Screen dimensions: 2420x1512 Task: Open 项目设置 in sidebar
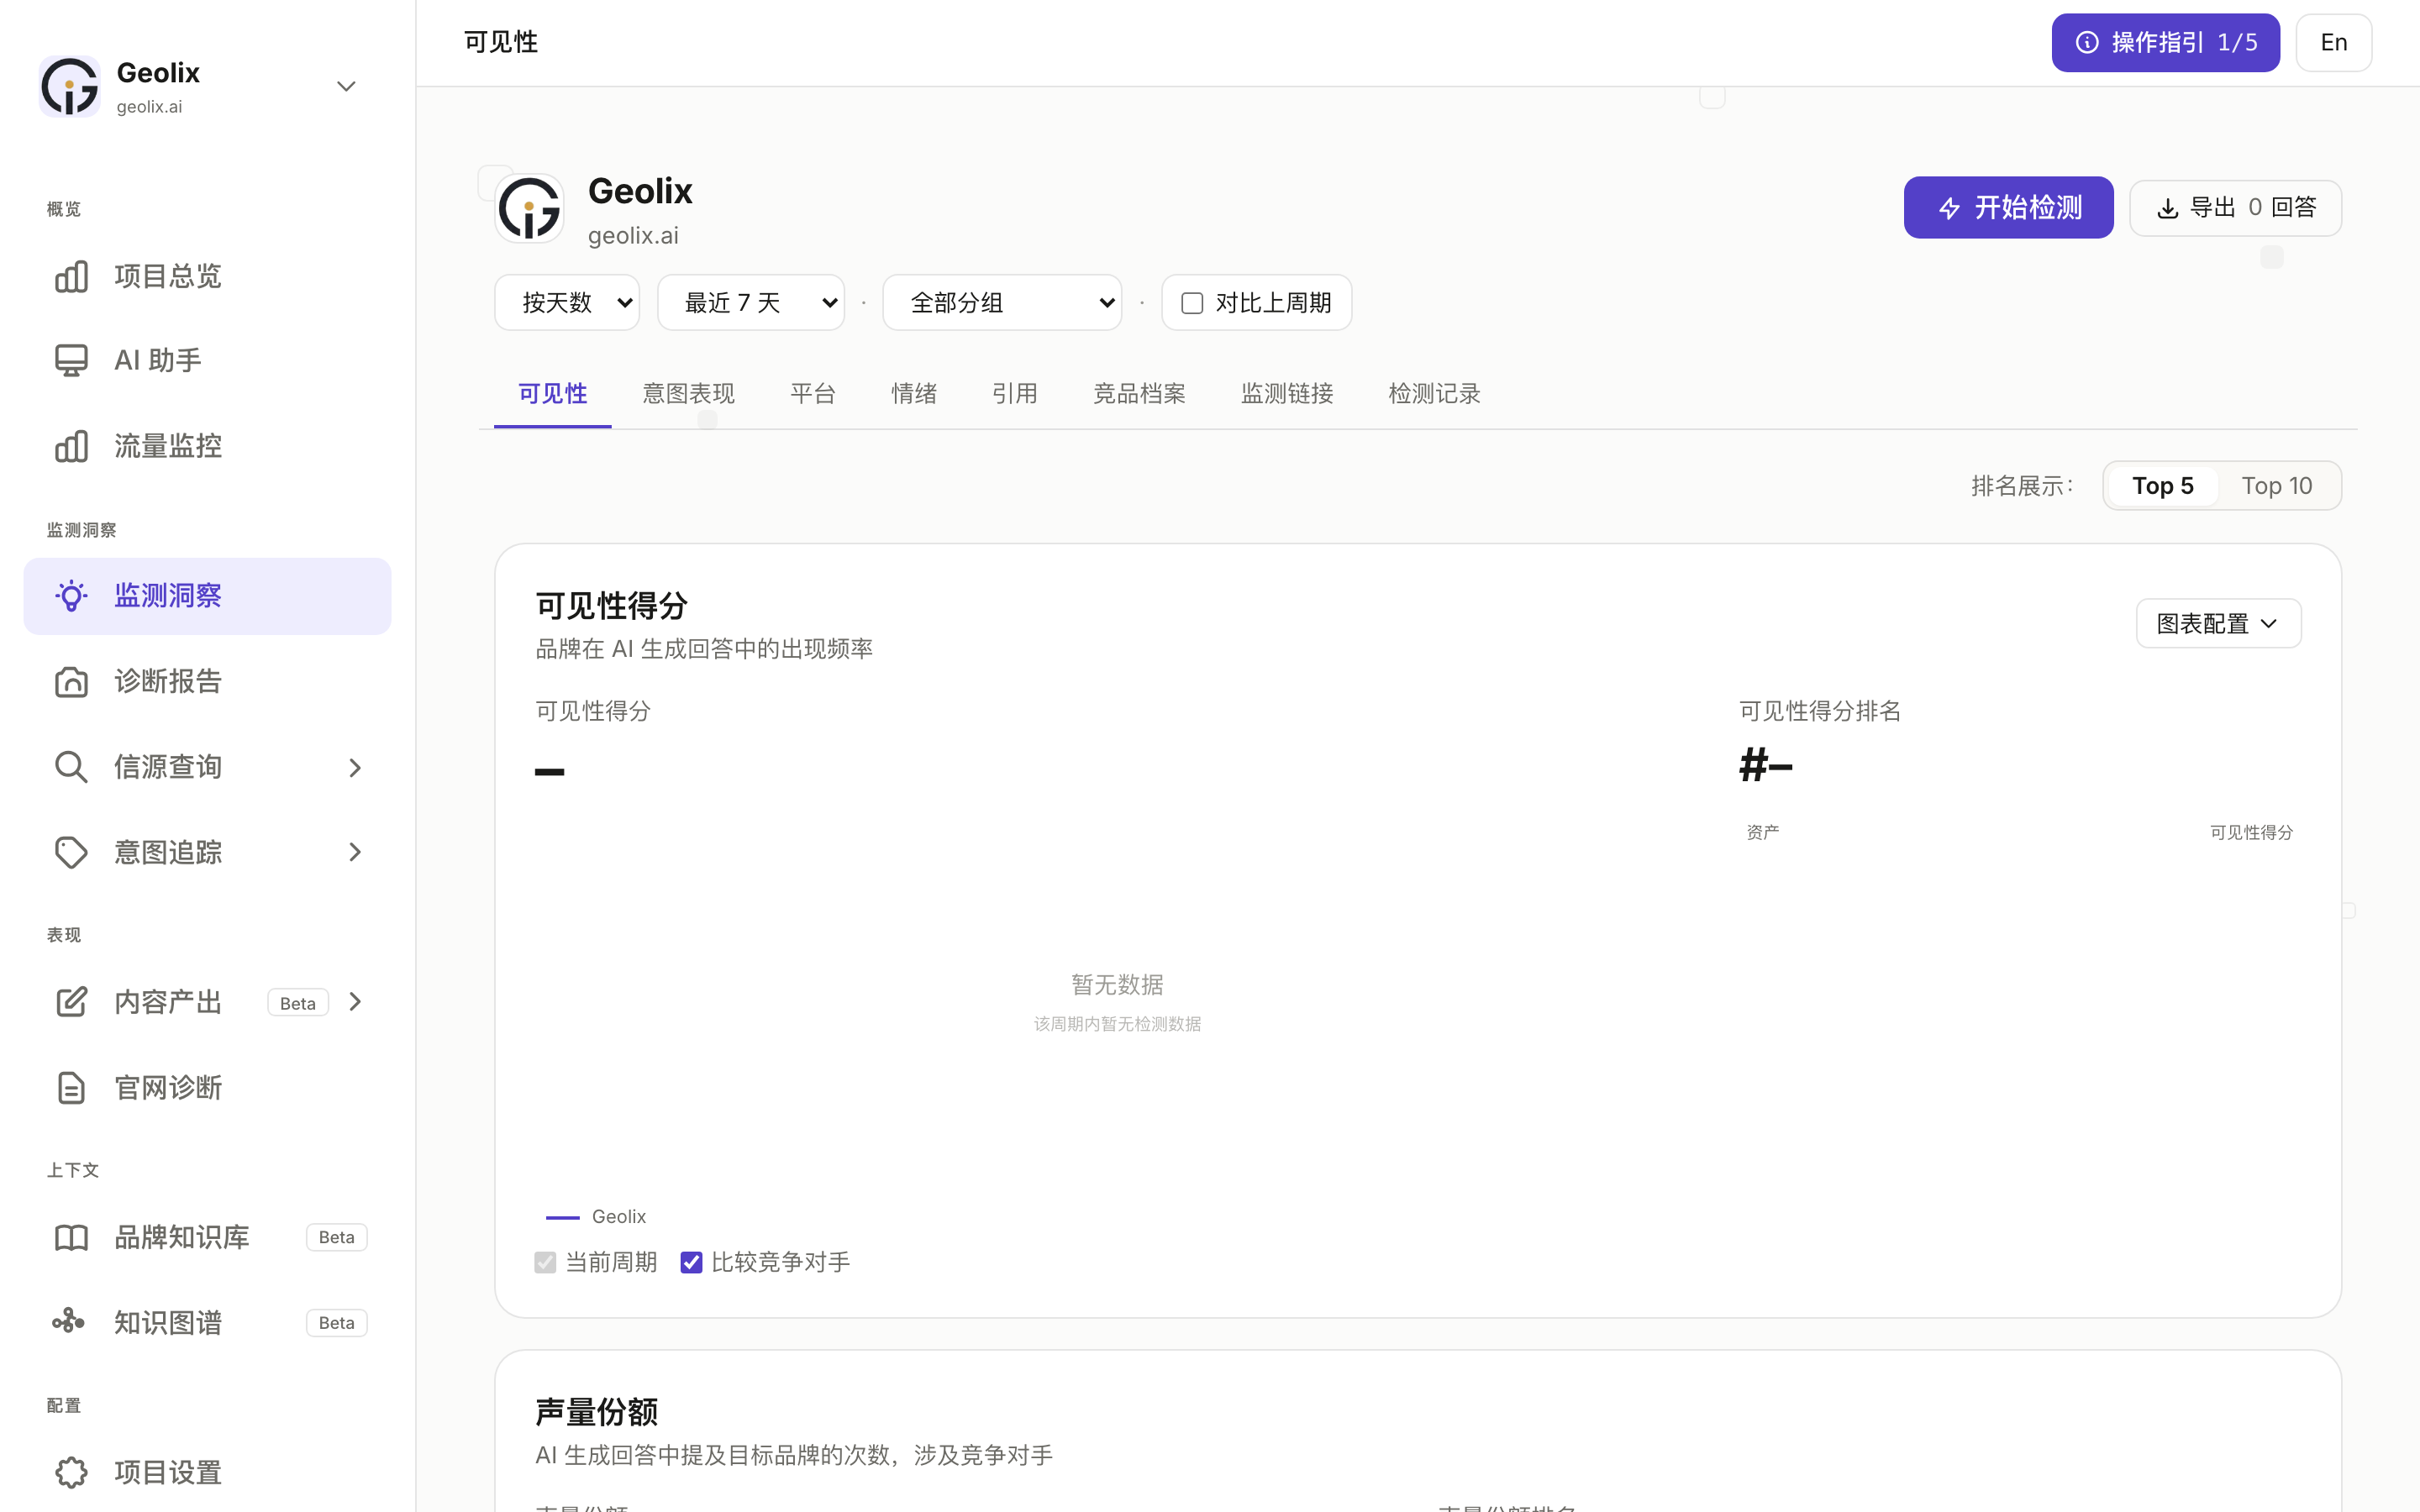[x=207, y=1473]
